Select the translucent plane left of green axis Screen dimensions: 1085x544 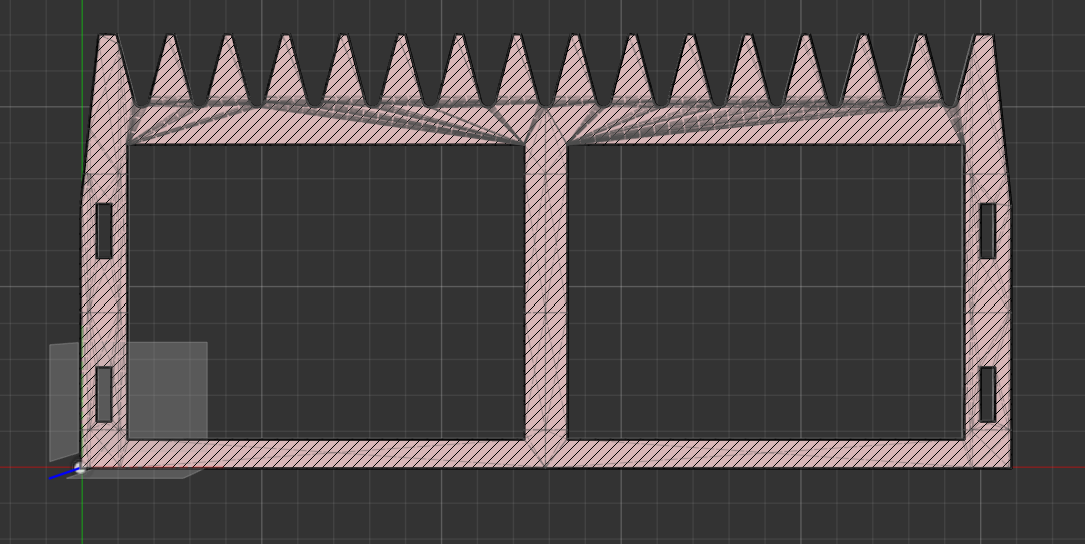(64, 400)
